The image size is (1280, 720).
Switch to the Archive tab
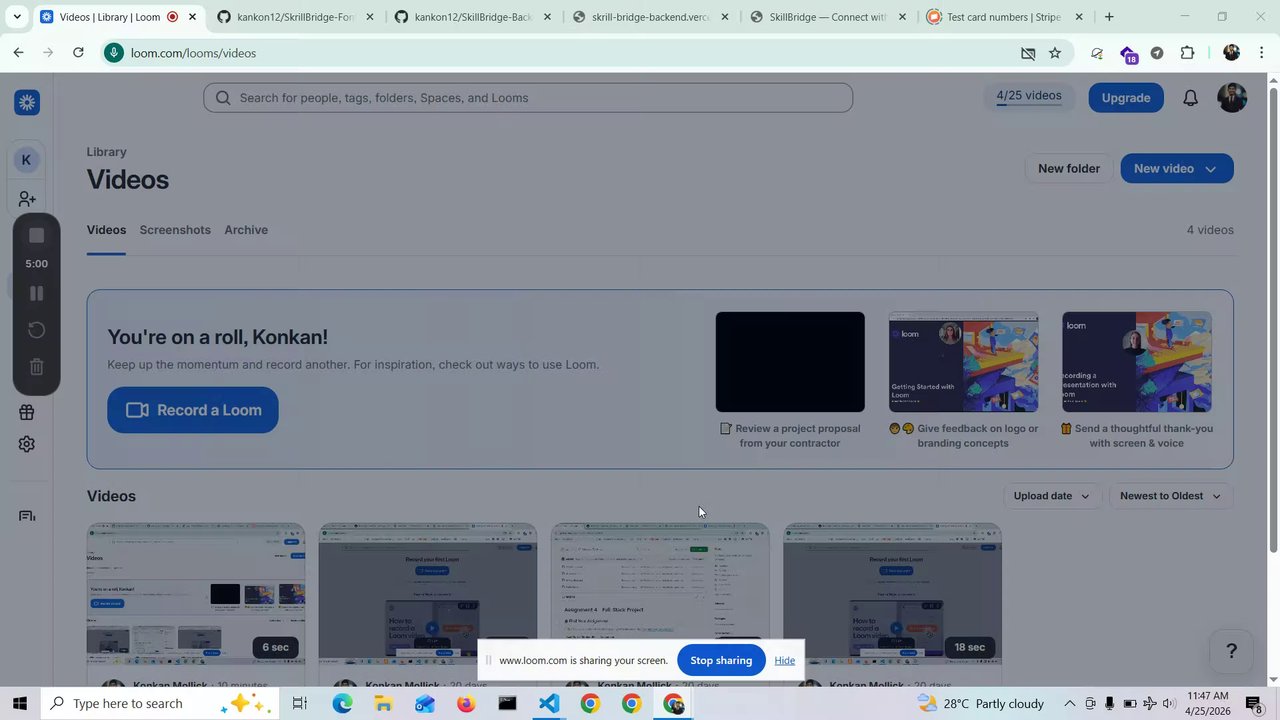(246, 230)
